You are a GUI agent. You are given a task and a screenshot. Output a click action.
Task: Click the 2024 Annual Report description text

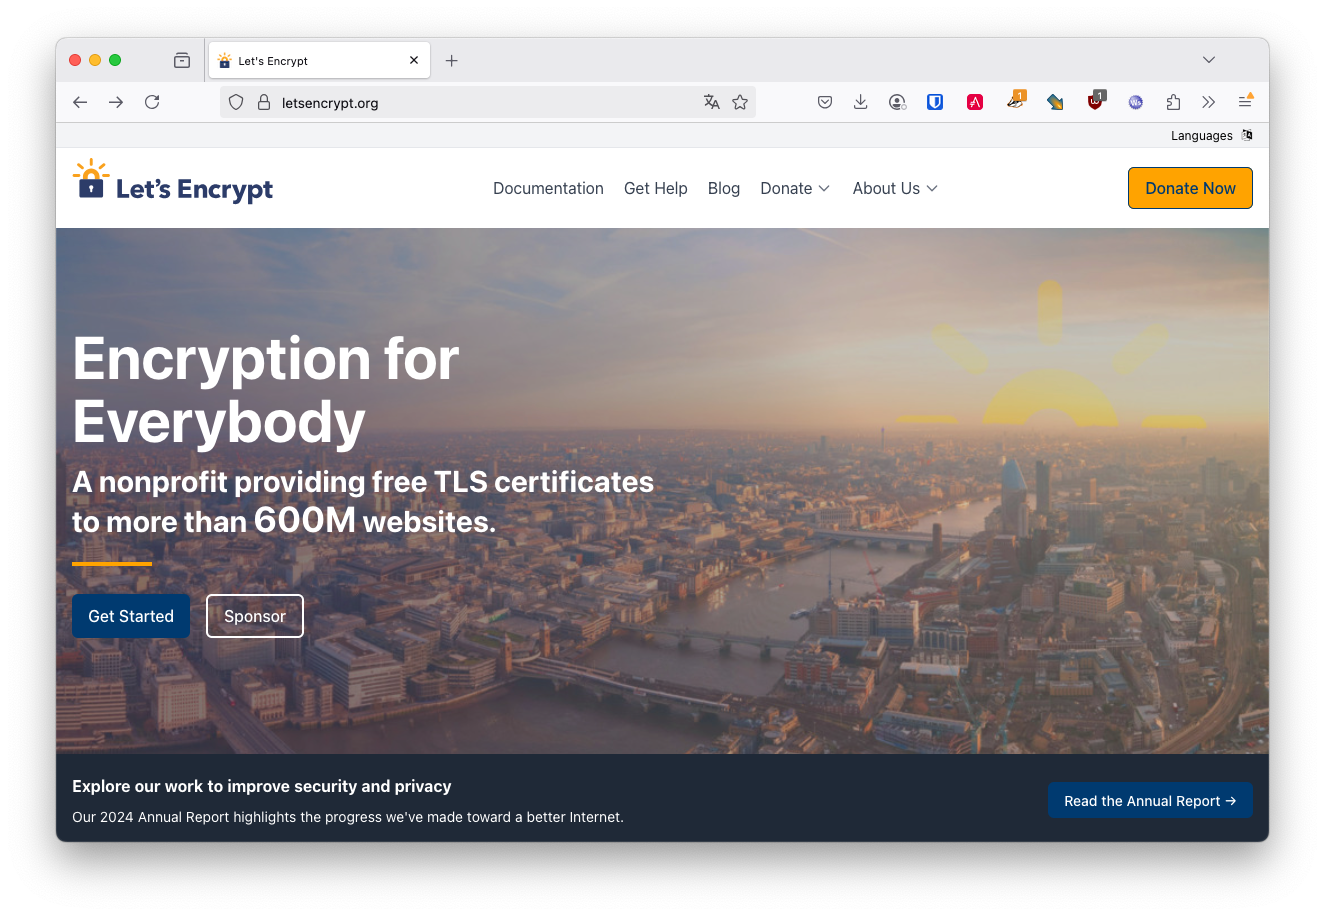(x=348, y=817)
